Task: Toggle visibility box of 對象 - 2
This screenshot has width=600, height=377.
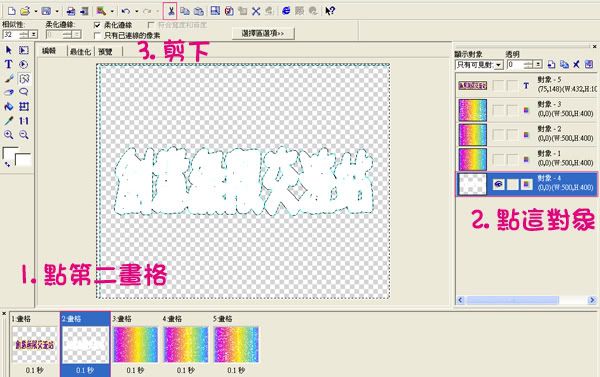Action: pyautogui.click(x=498, y=135)
